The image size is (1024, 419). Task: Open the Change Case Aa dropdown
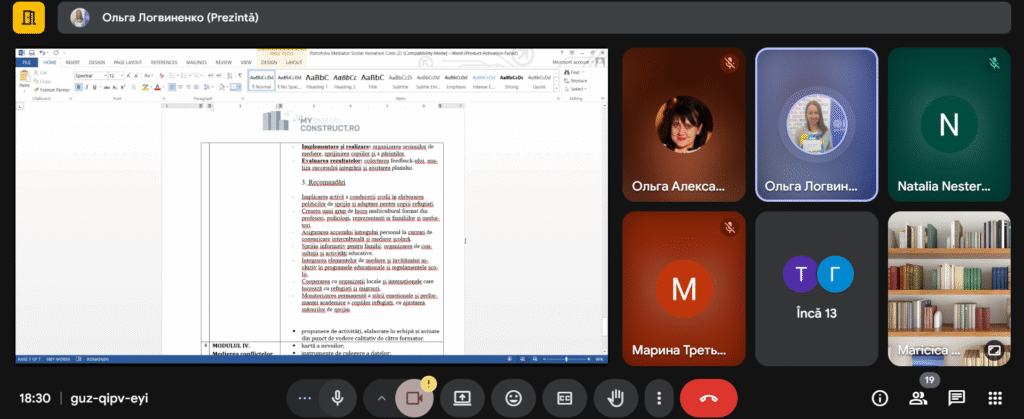(149, 76)
